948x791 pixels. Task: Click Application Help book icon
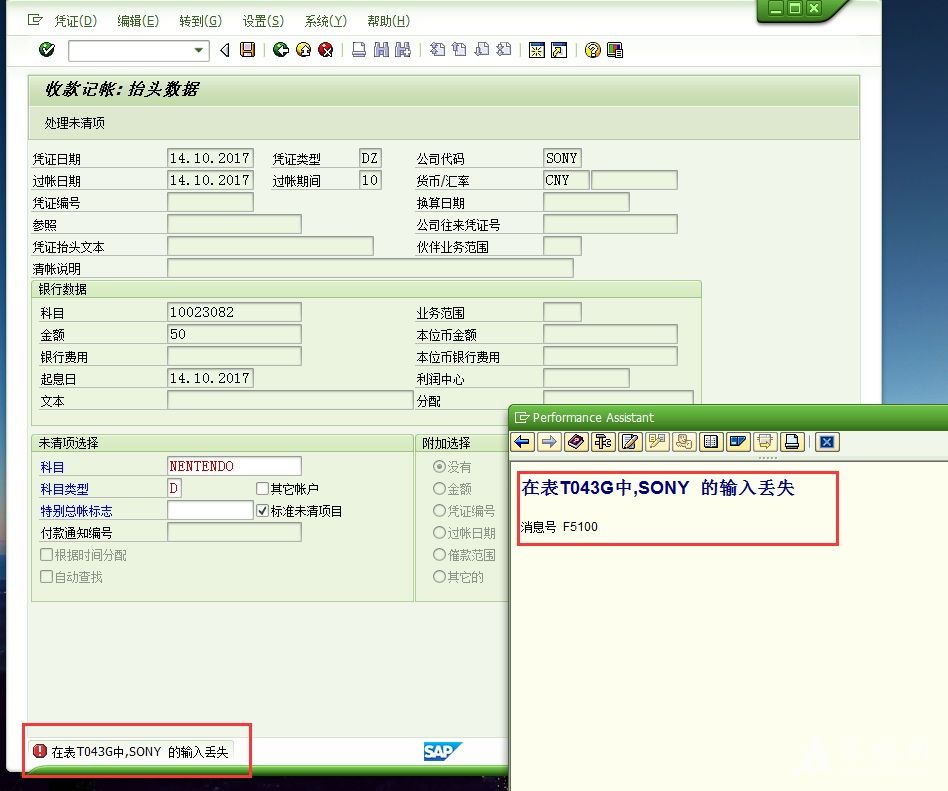click(x=576, y=442)
